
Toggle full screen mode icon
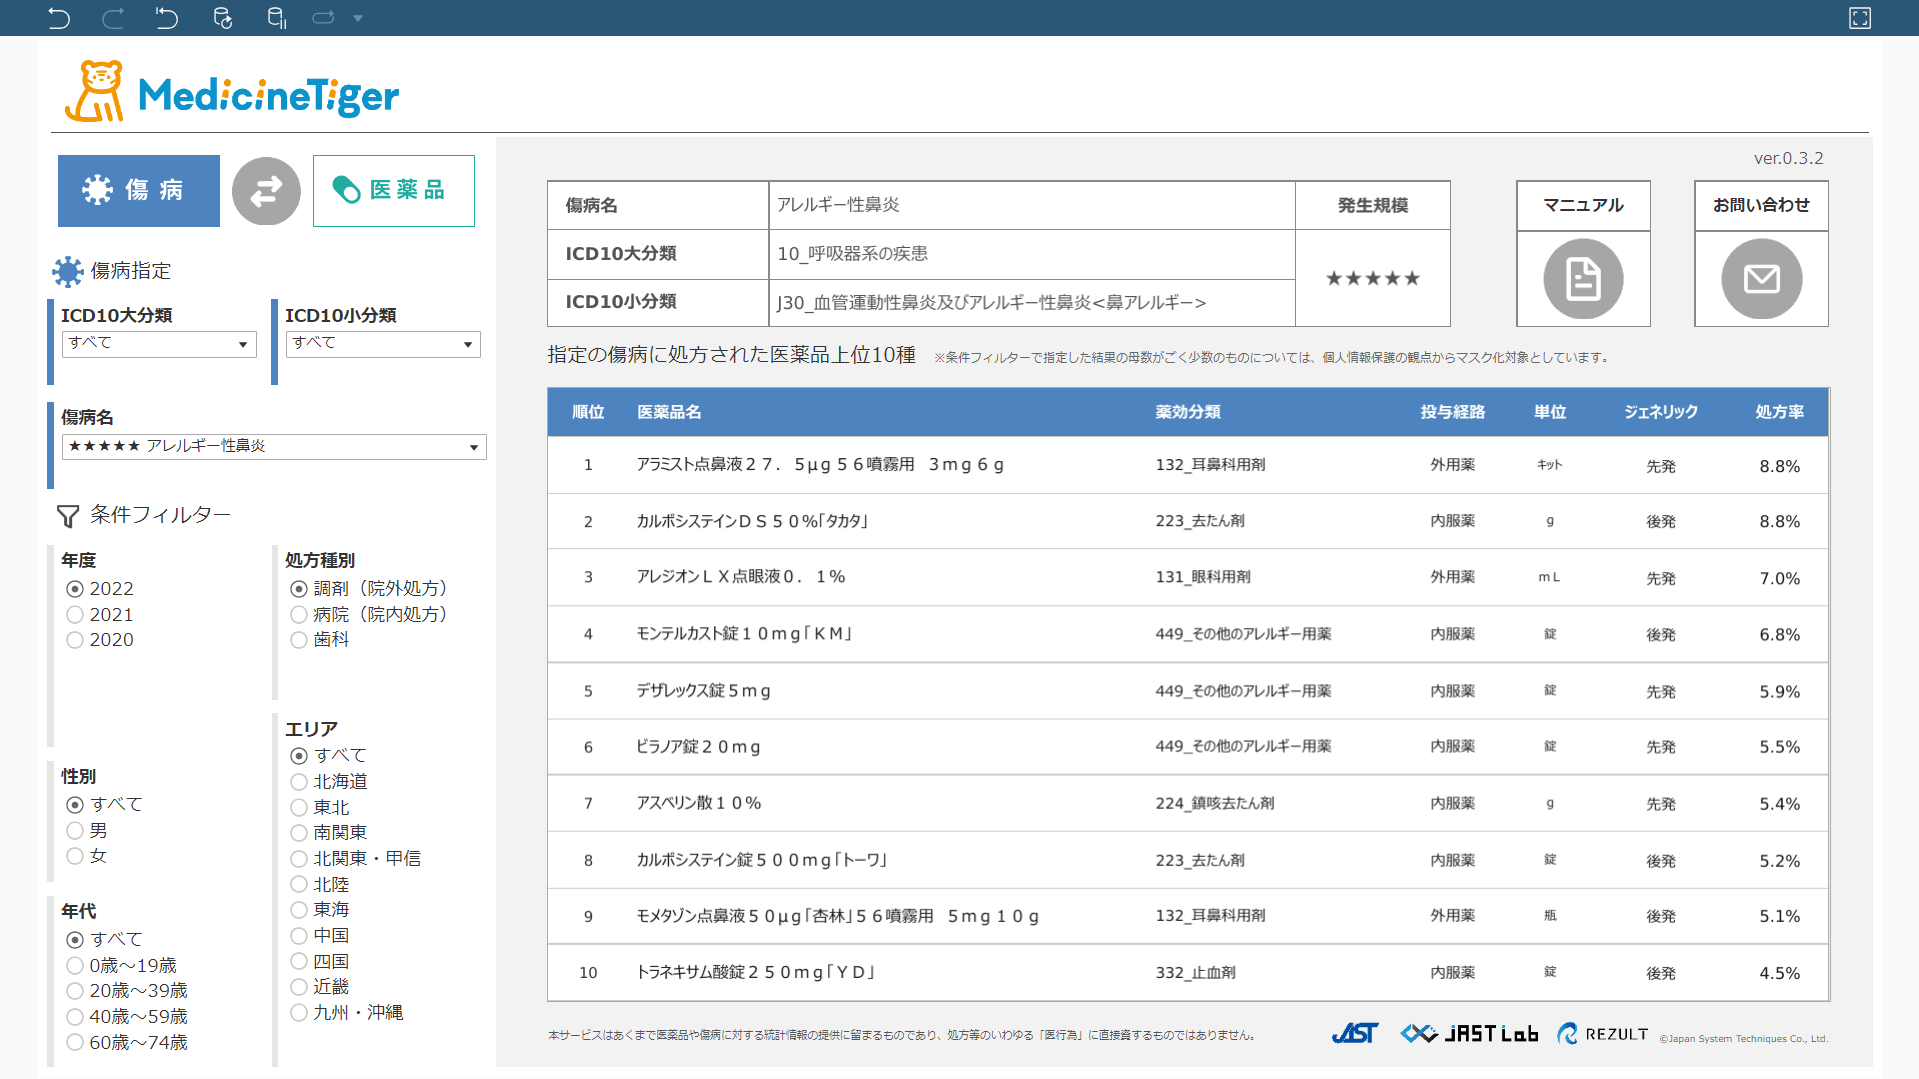click(1859, 18)
